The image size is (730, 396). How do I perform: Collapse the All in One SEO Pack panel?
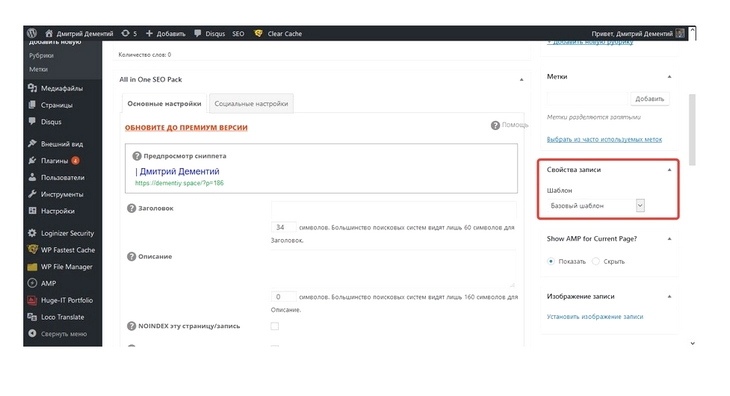[x=521, y=80]
